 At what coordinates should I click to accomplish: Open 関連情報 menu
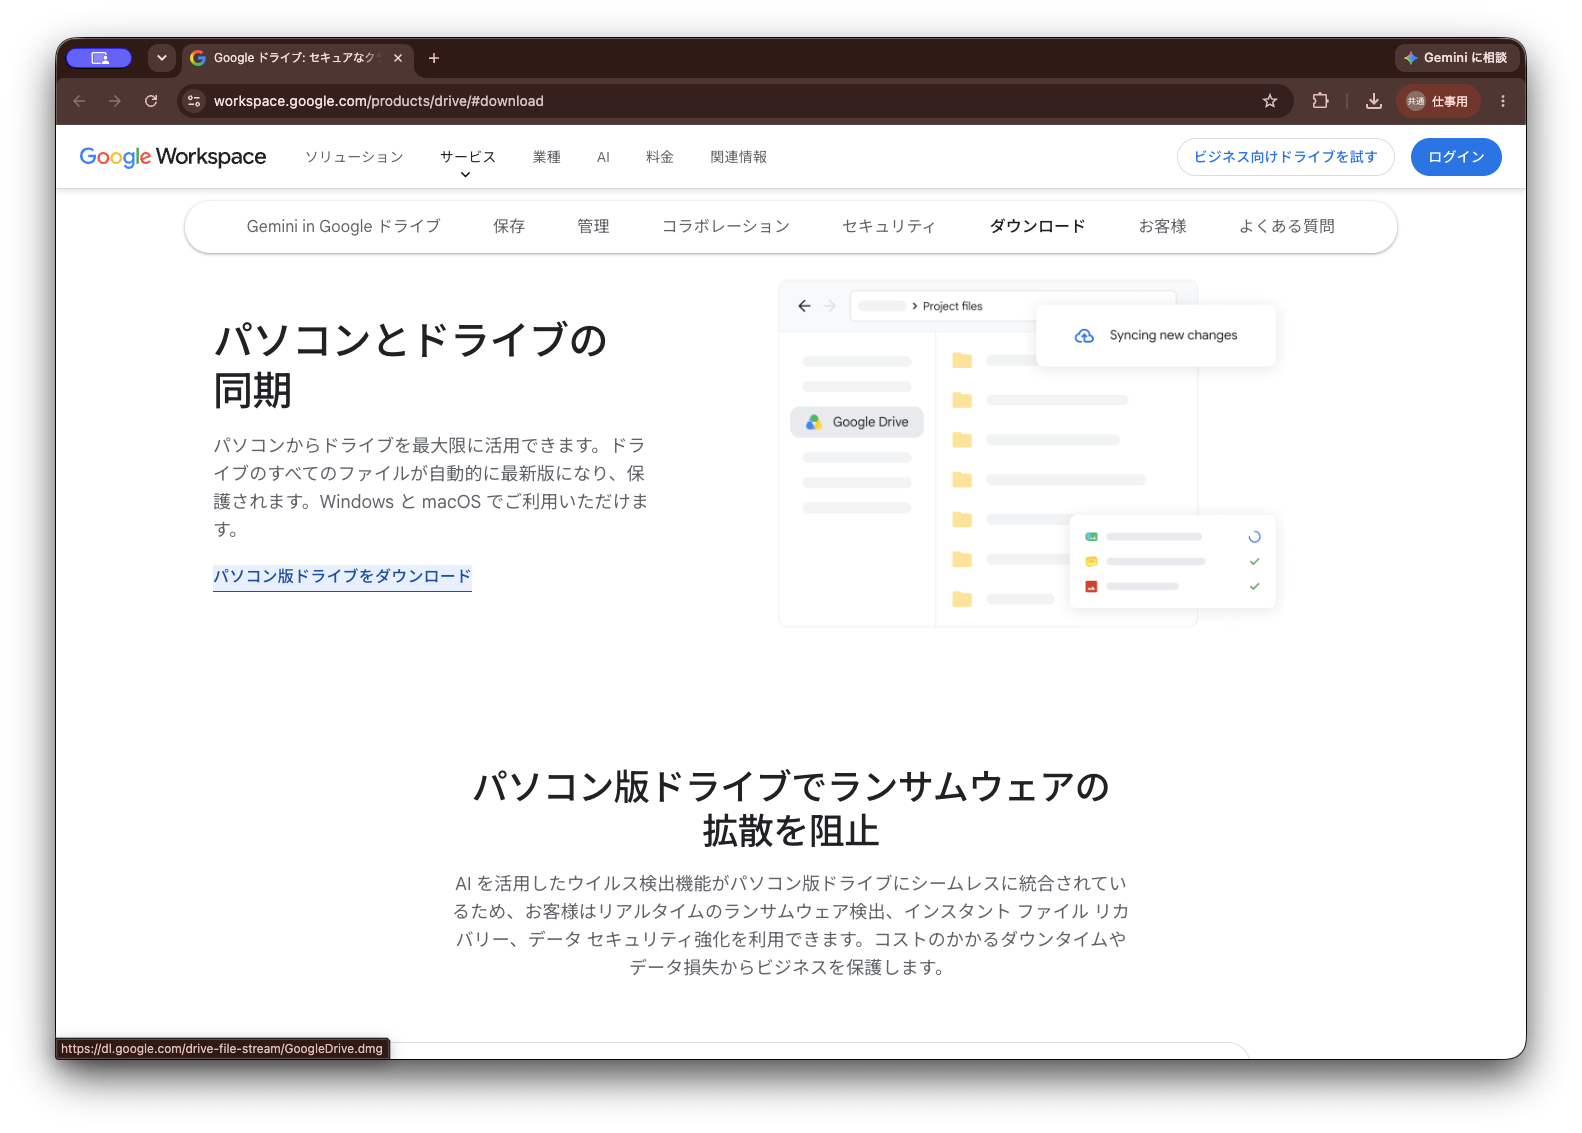pos(739,157)
